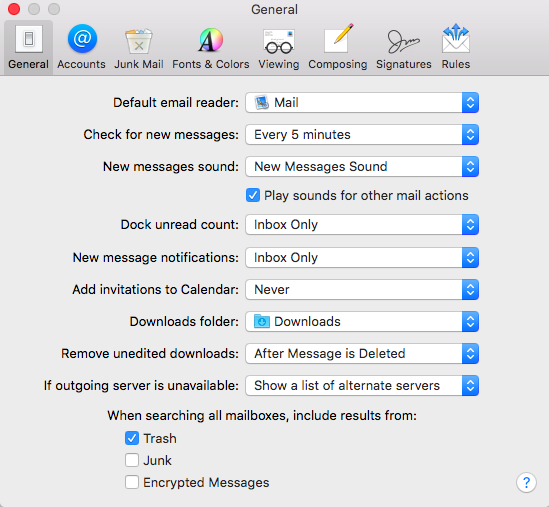Change the Add invitations to Calendar setting
Screen dimensions: 549x507
pos(362,290)
